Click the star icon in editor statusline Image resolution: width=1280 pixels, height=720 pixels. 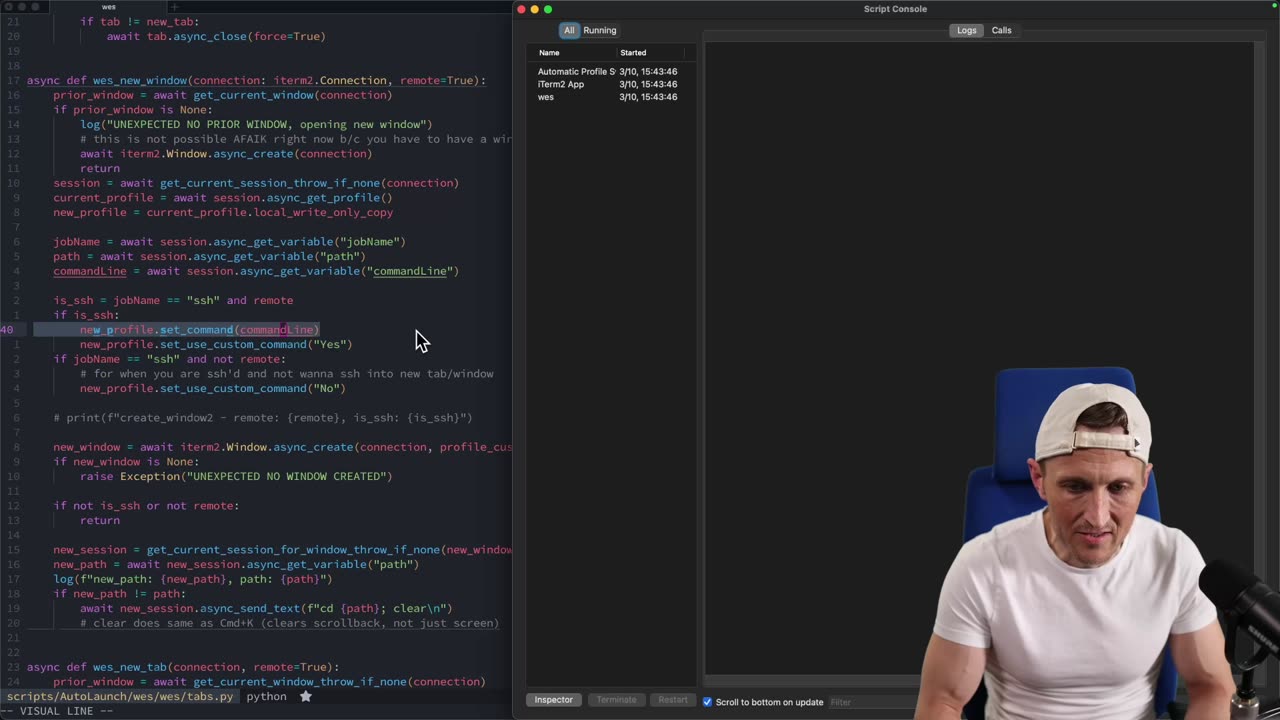306,696
